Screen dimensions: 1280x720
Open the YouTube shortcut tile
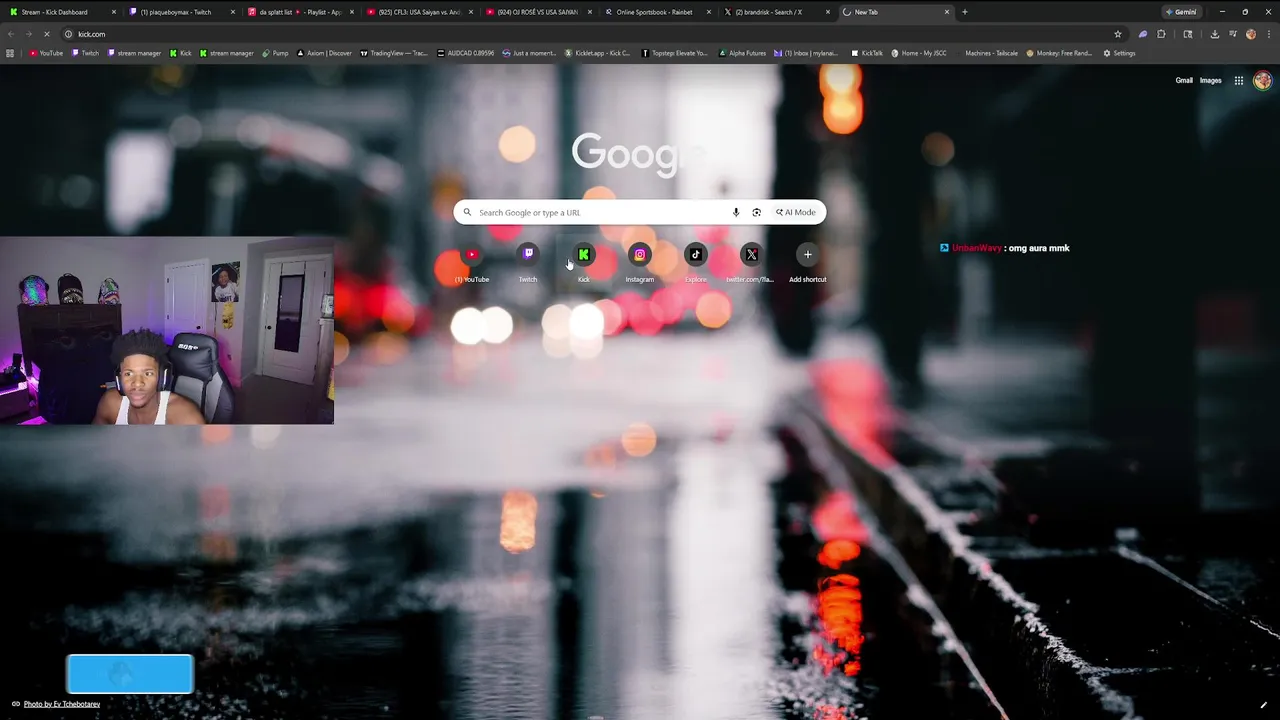[472, 263]
